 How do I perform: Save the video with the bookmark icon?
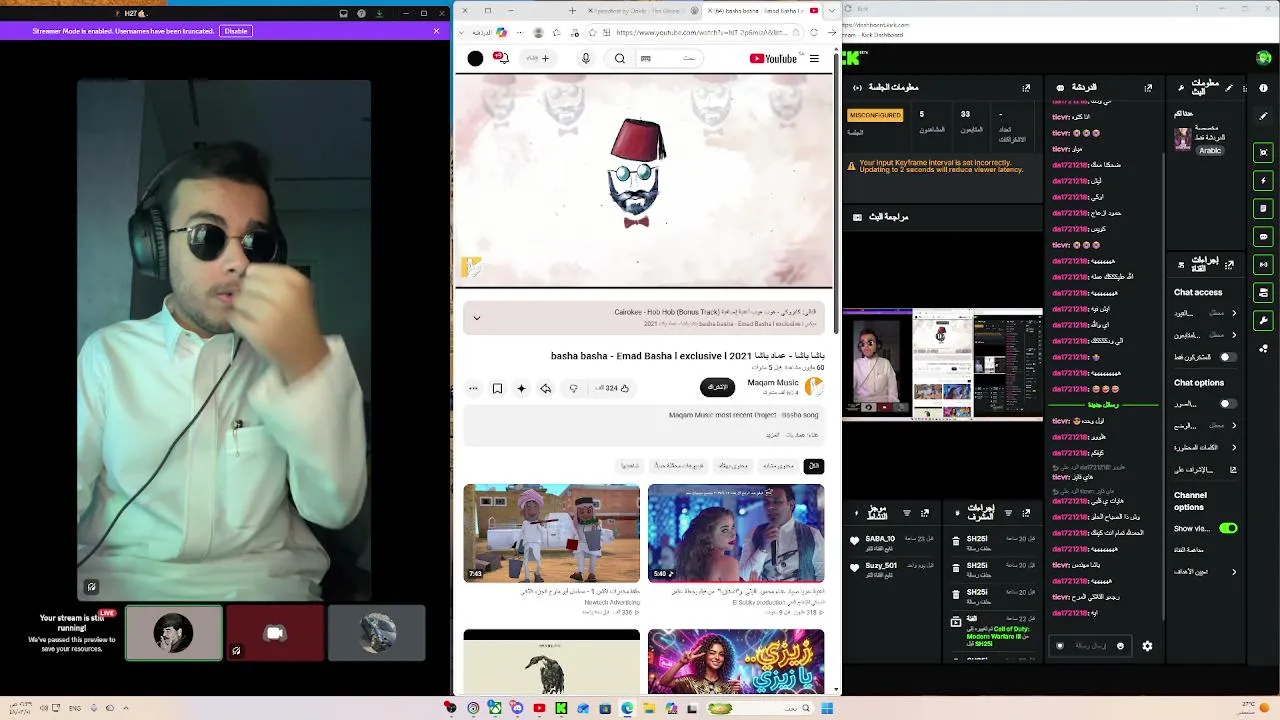[497, 388]
